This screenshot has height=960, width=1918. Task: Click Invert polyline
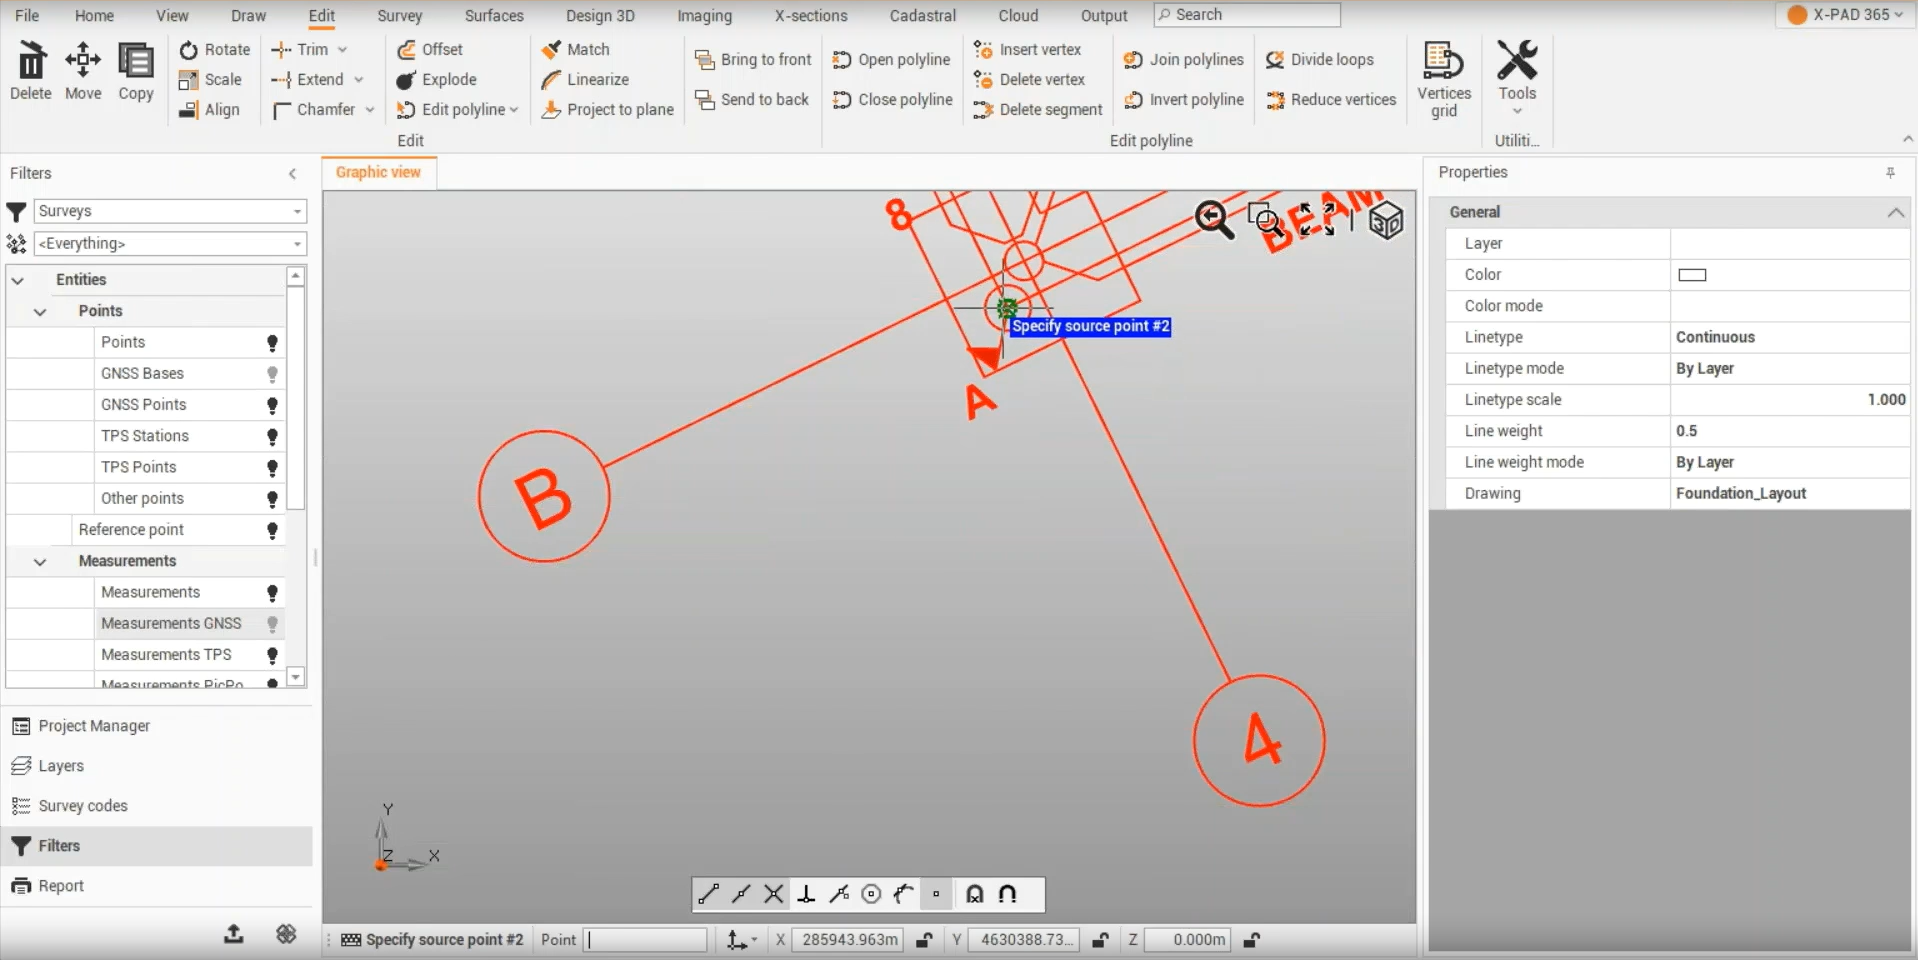click(1183, 99)
